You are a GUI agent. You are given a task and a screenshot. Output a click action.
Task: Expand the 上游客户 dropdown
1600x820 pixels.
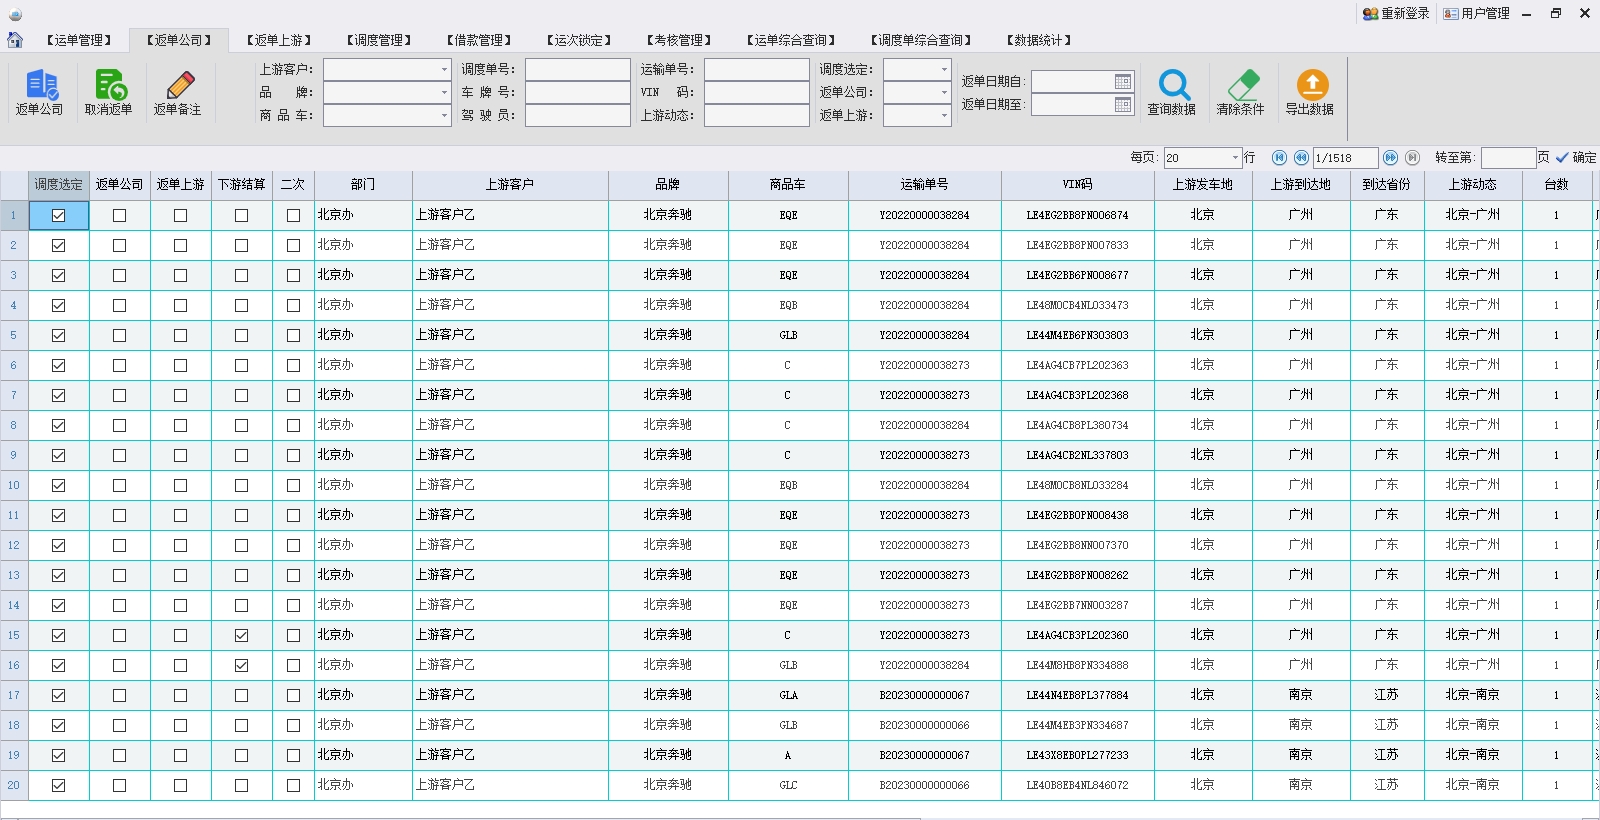pyautogui.click(x=444, y=69)
